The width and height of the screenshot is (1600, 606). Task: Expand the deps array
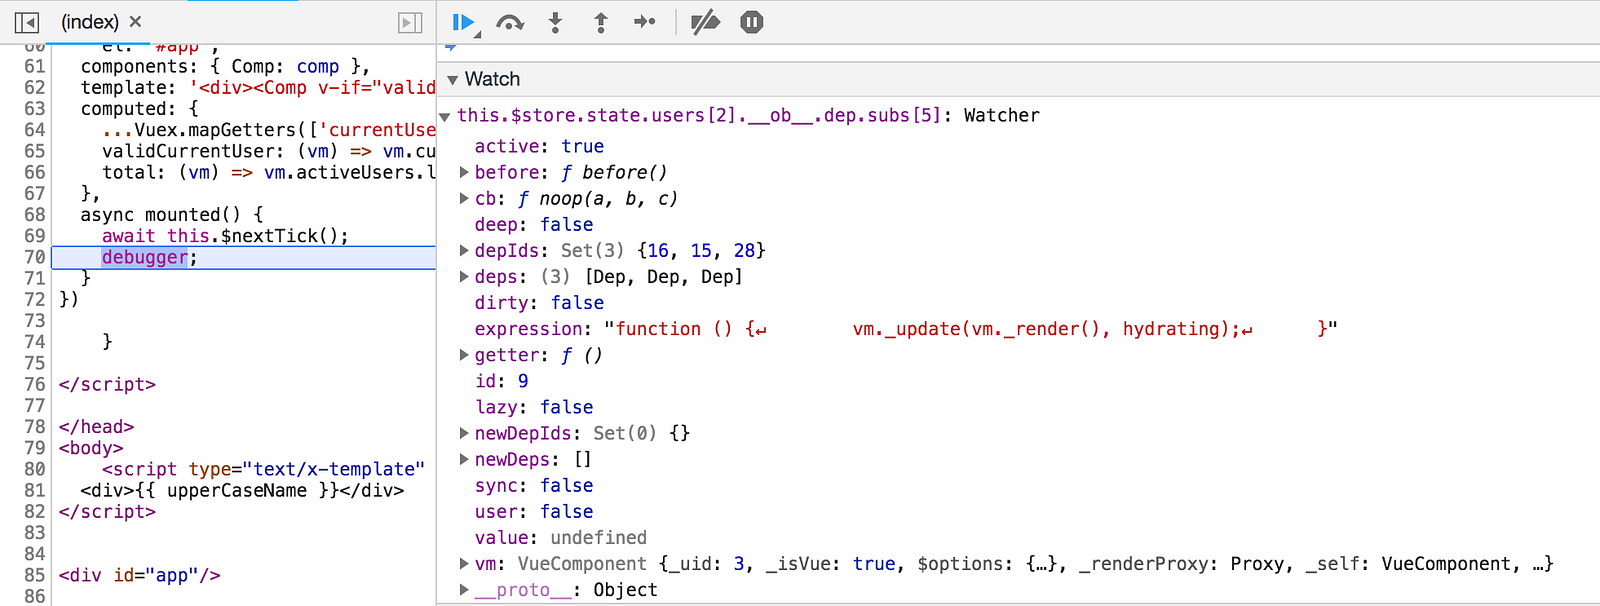tap(464, 276)
